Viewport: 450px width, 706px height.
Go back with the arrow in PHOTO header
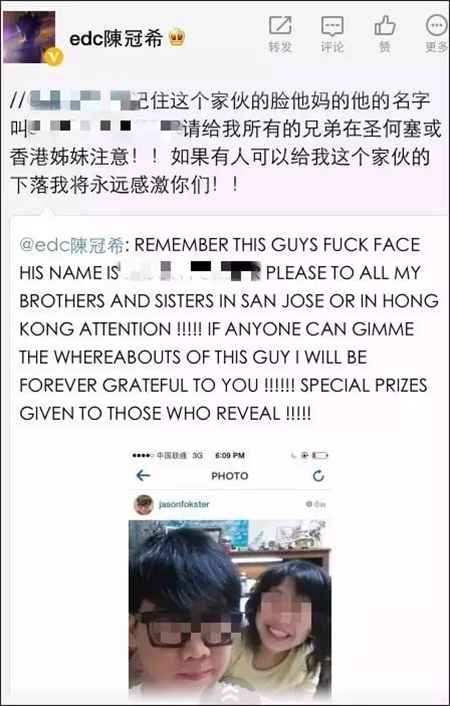(x=143, y=475)
